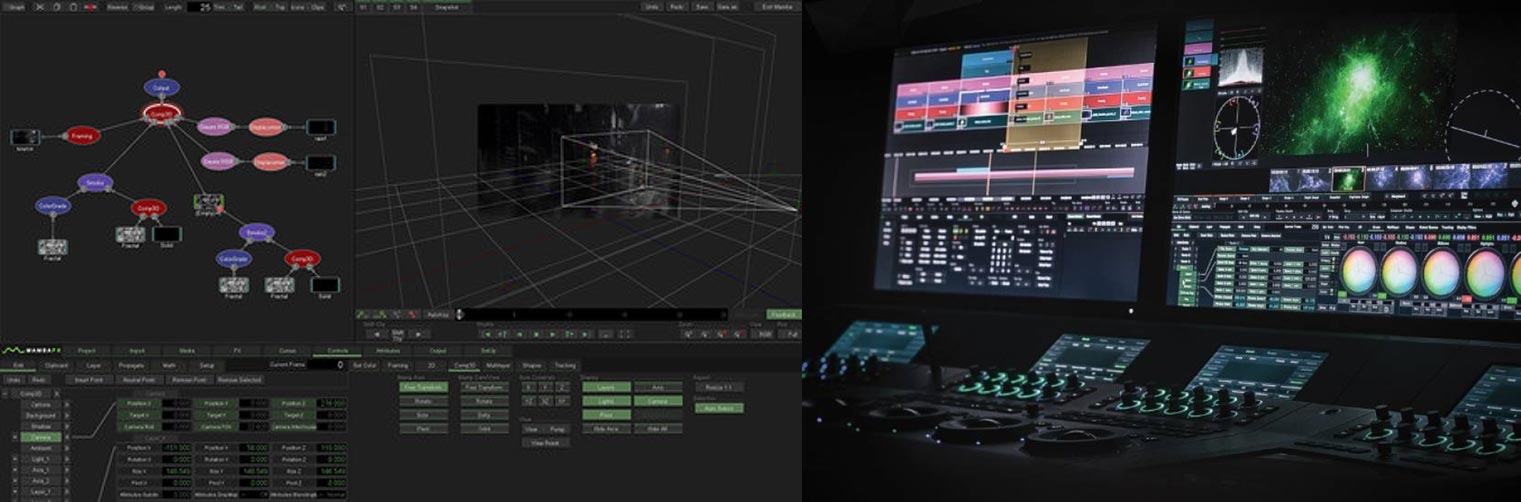Toggle Free Transform under Move Axis

pyautogui.click(x=424, y=386)
